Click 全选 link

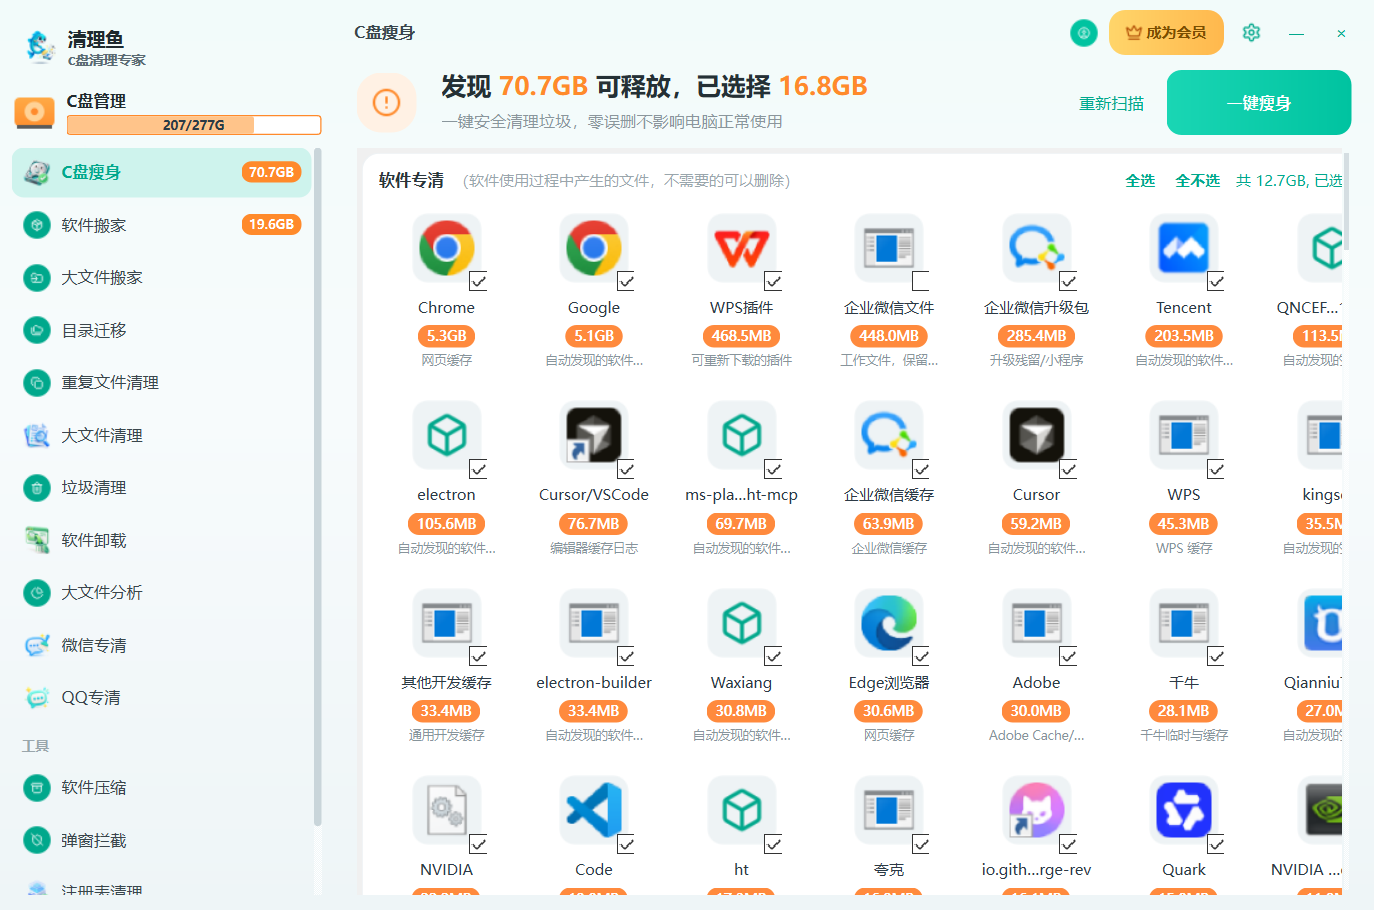1140,181
